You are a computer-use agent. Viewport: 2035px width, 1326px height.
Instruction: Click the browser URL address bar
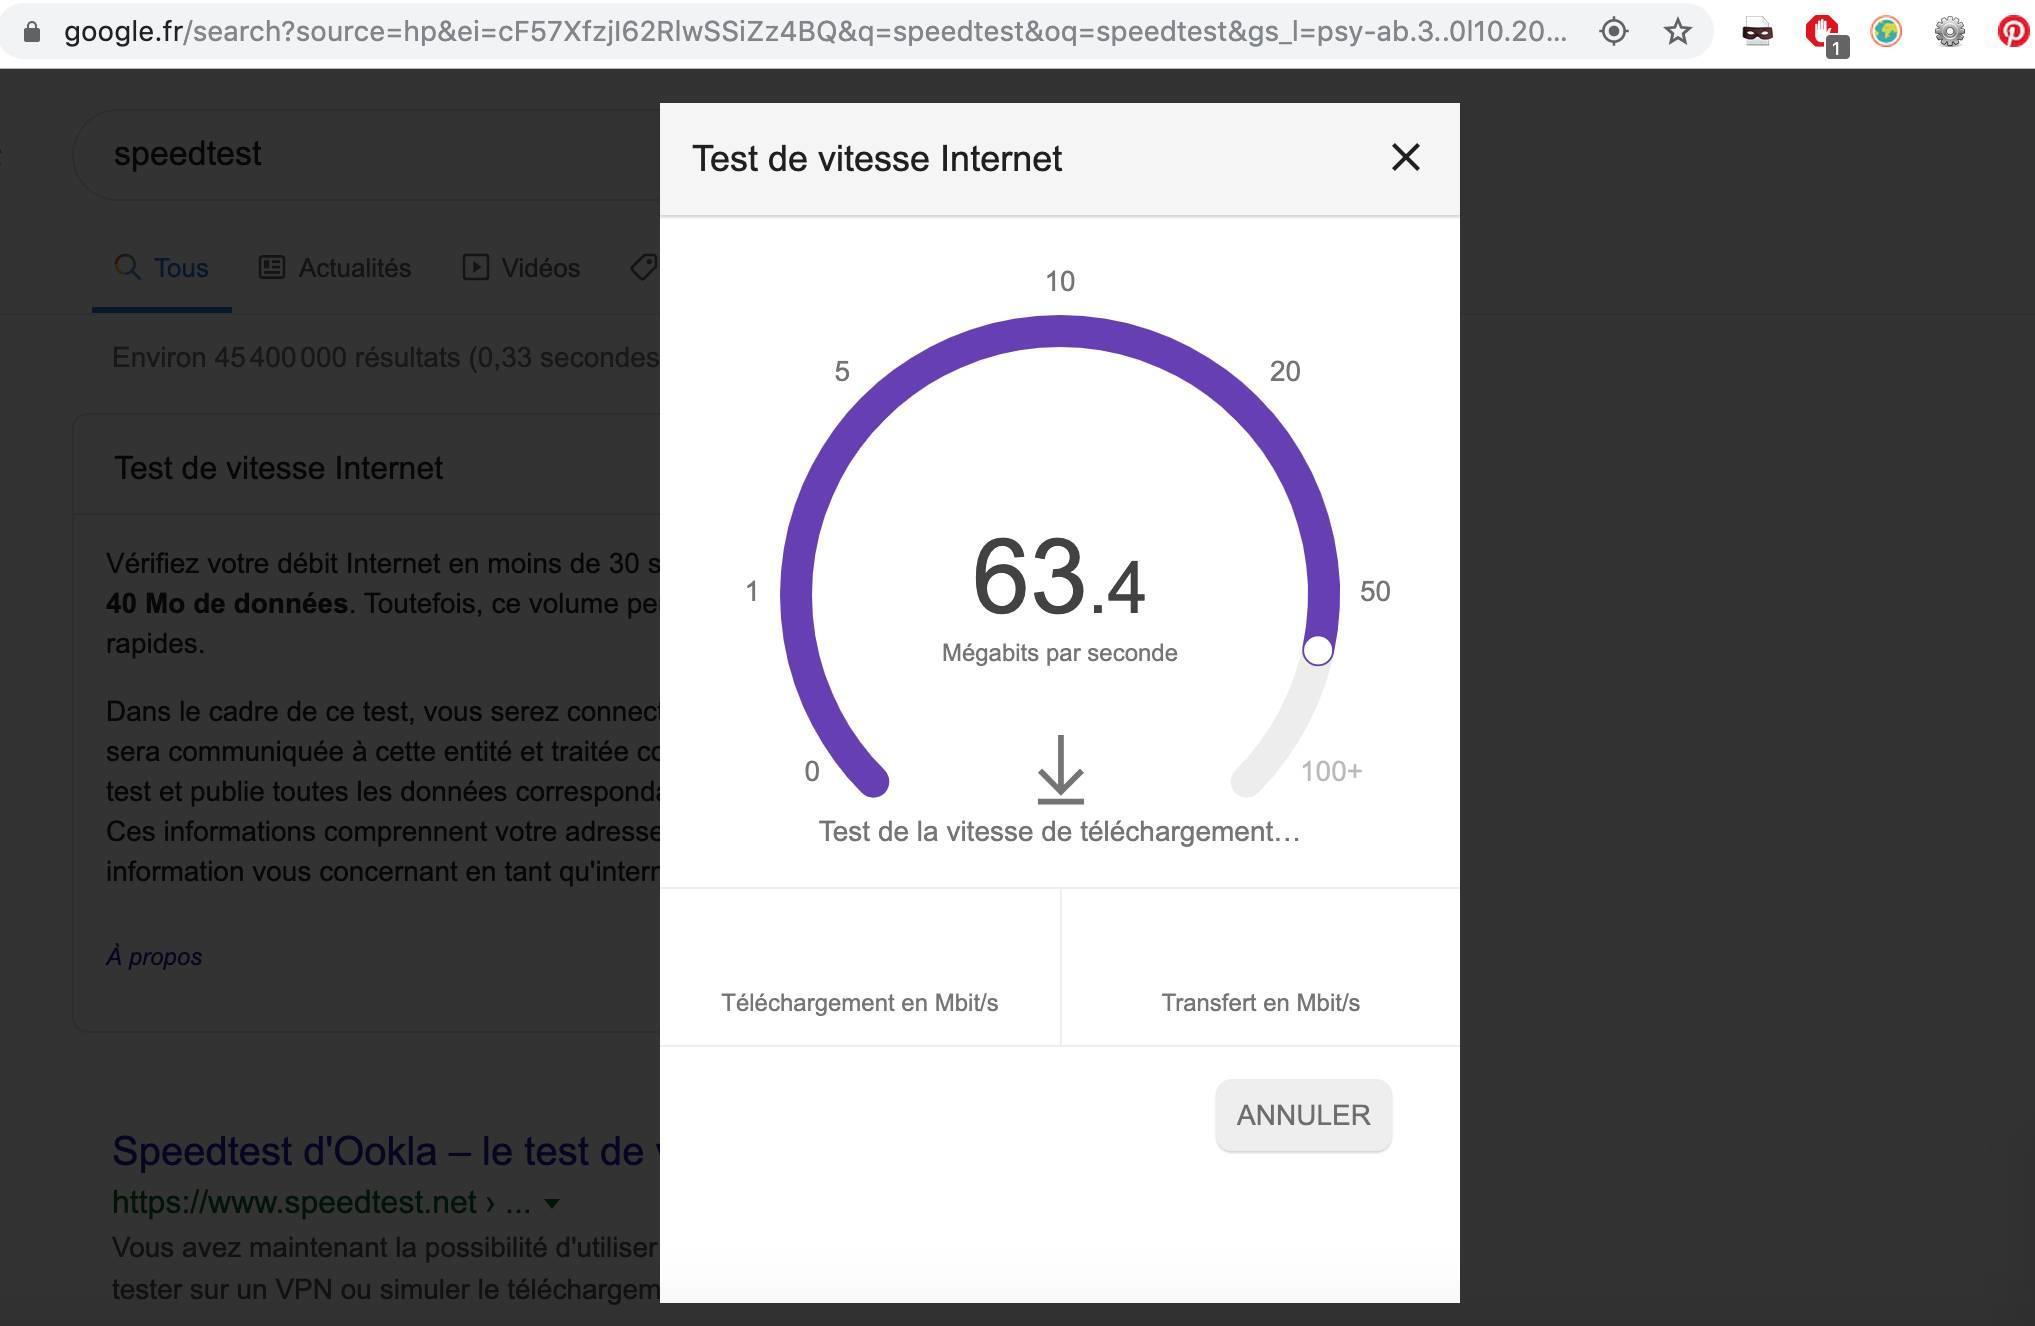pyautogui.click(x=815, y=32)
